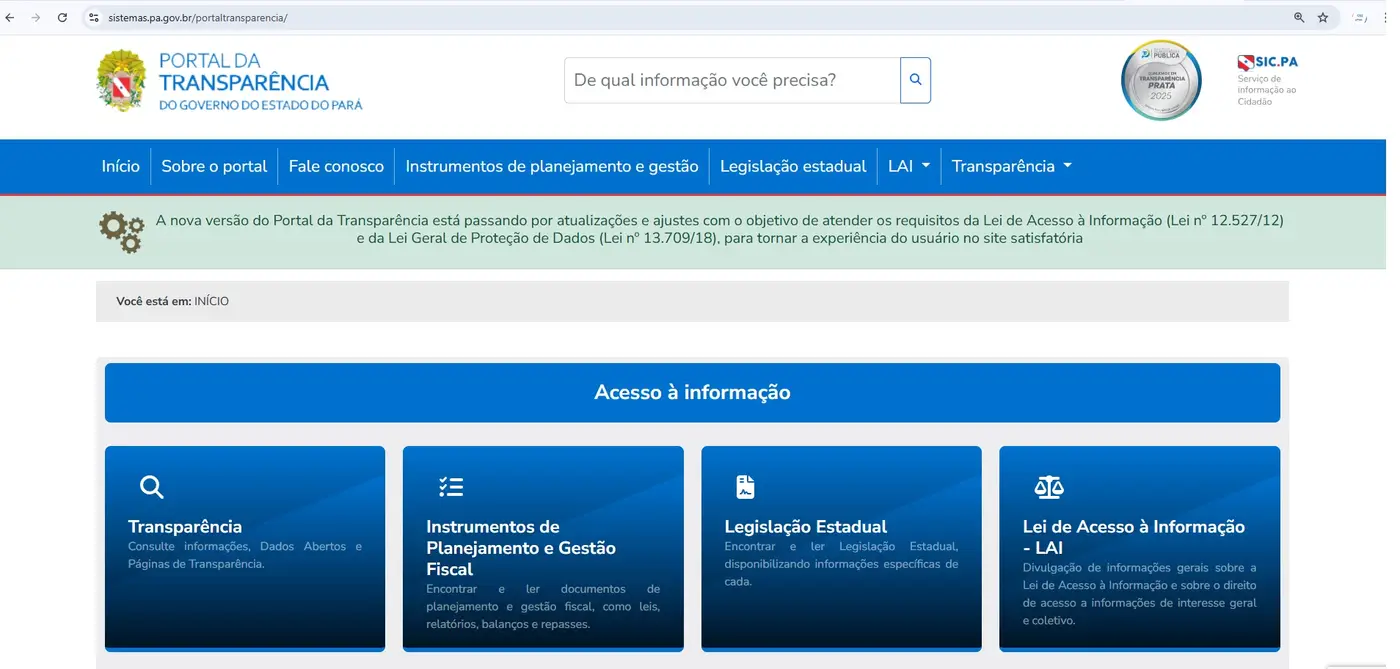The width and height of the screenshot is (1400, 669).
Task: Open the Transparência Prata 2025 seal
Action: (1160, 80)
